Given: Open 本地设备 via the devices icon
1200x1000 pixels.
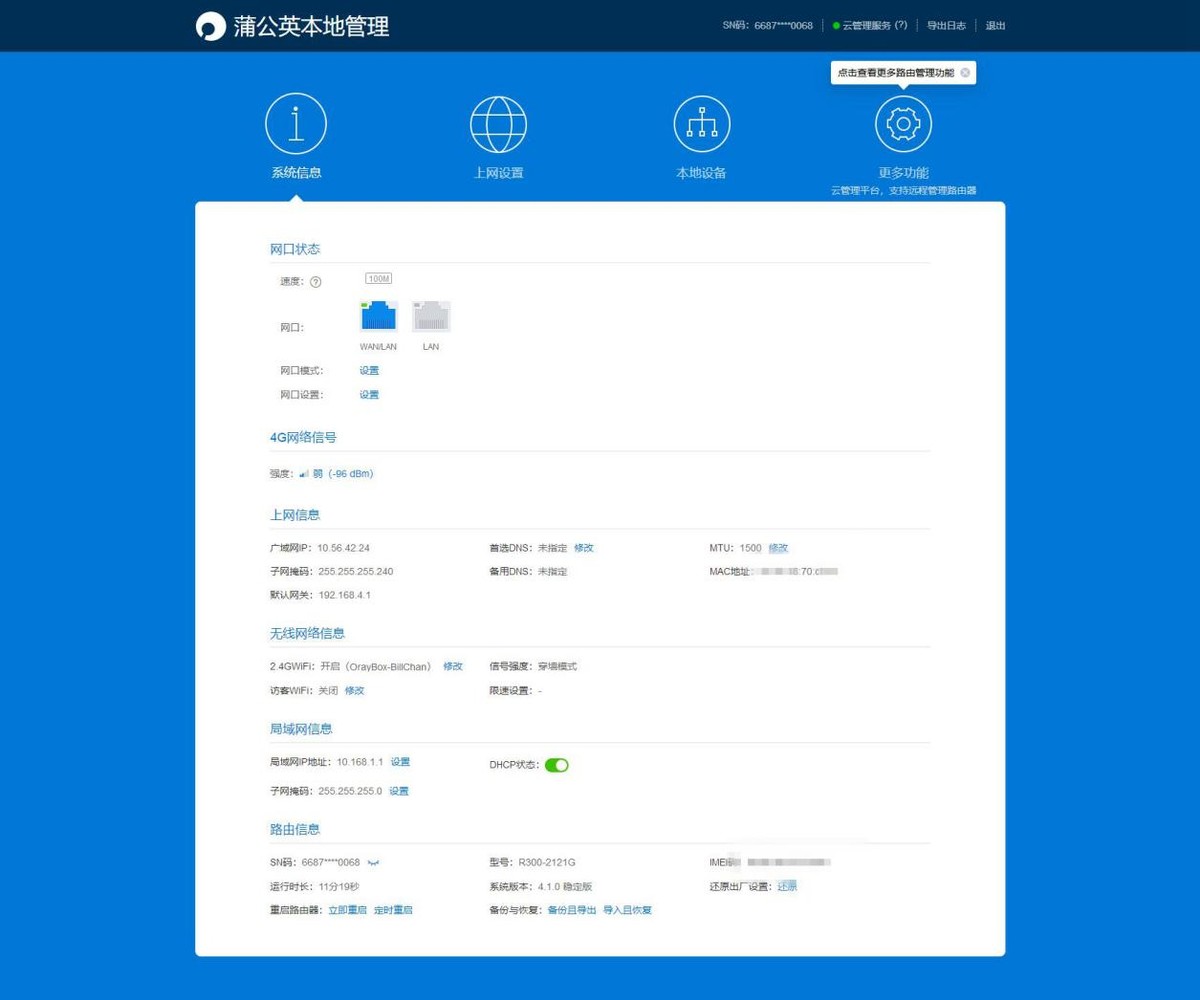Looking at the screenshot, I should click(x=701, y=123).
